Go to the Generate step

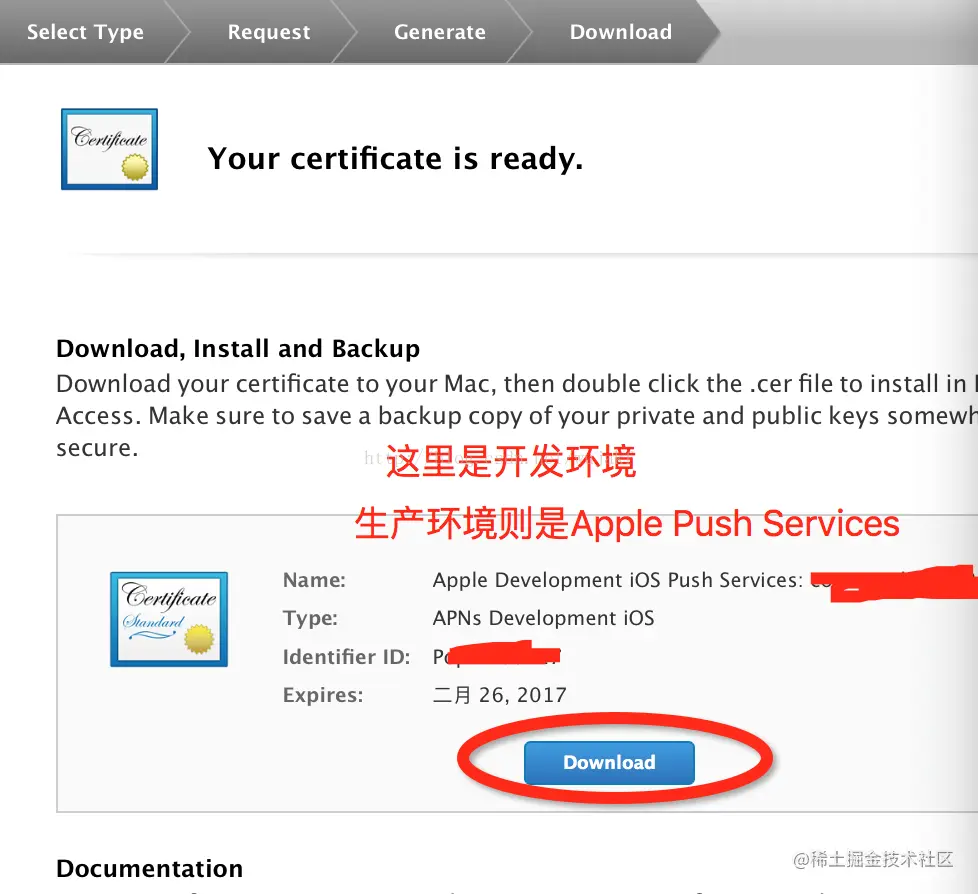pos(440,32)
